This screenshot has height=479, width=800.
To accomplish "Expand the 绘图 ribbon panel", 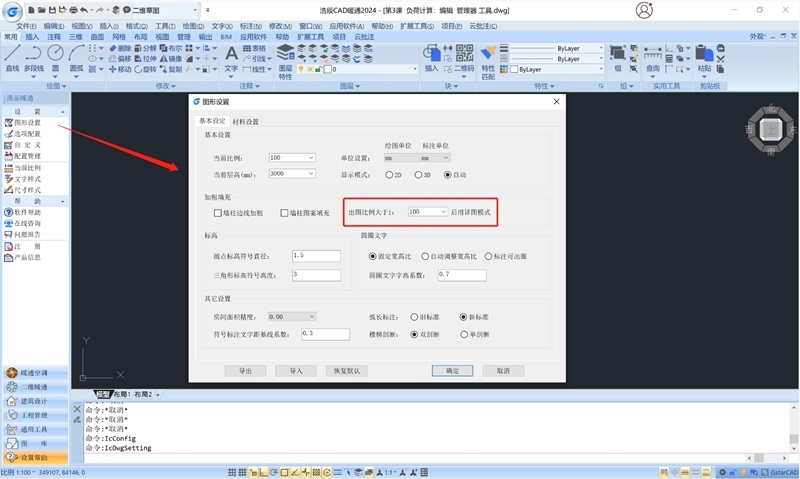I will 56,86.
